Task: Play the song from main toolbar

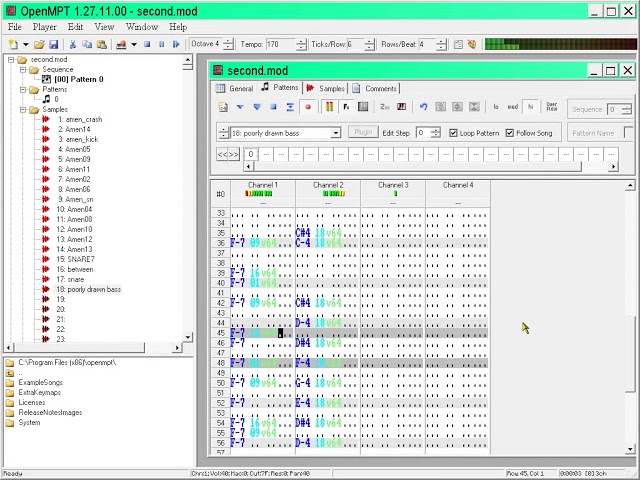Action: click(x=176, y=44)
